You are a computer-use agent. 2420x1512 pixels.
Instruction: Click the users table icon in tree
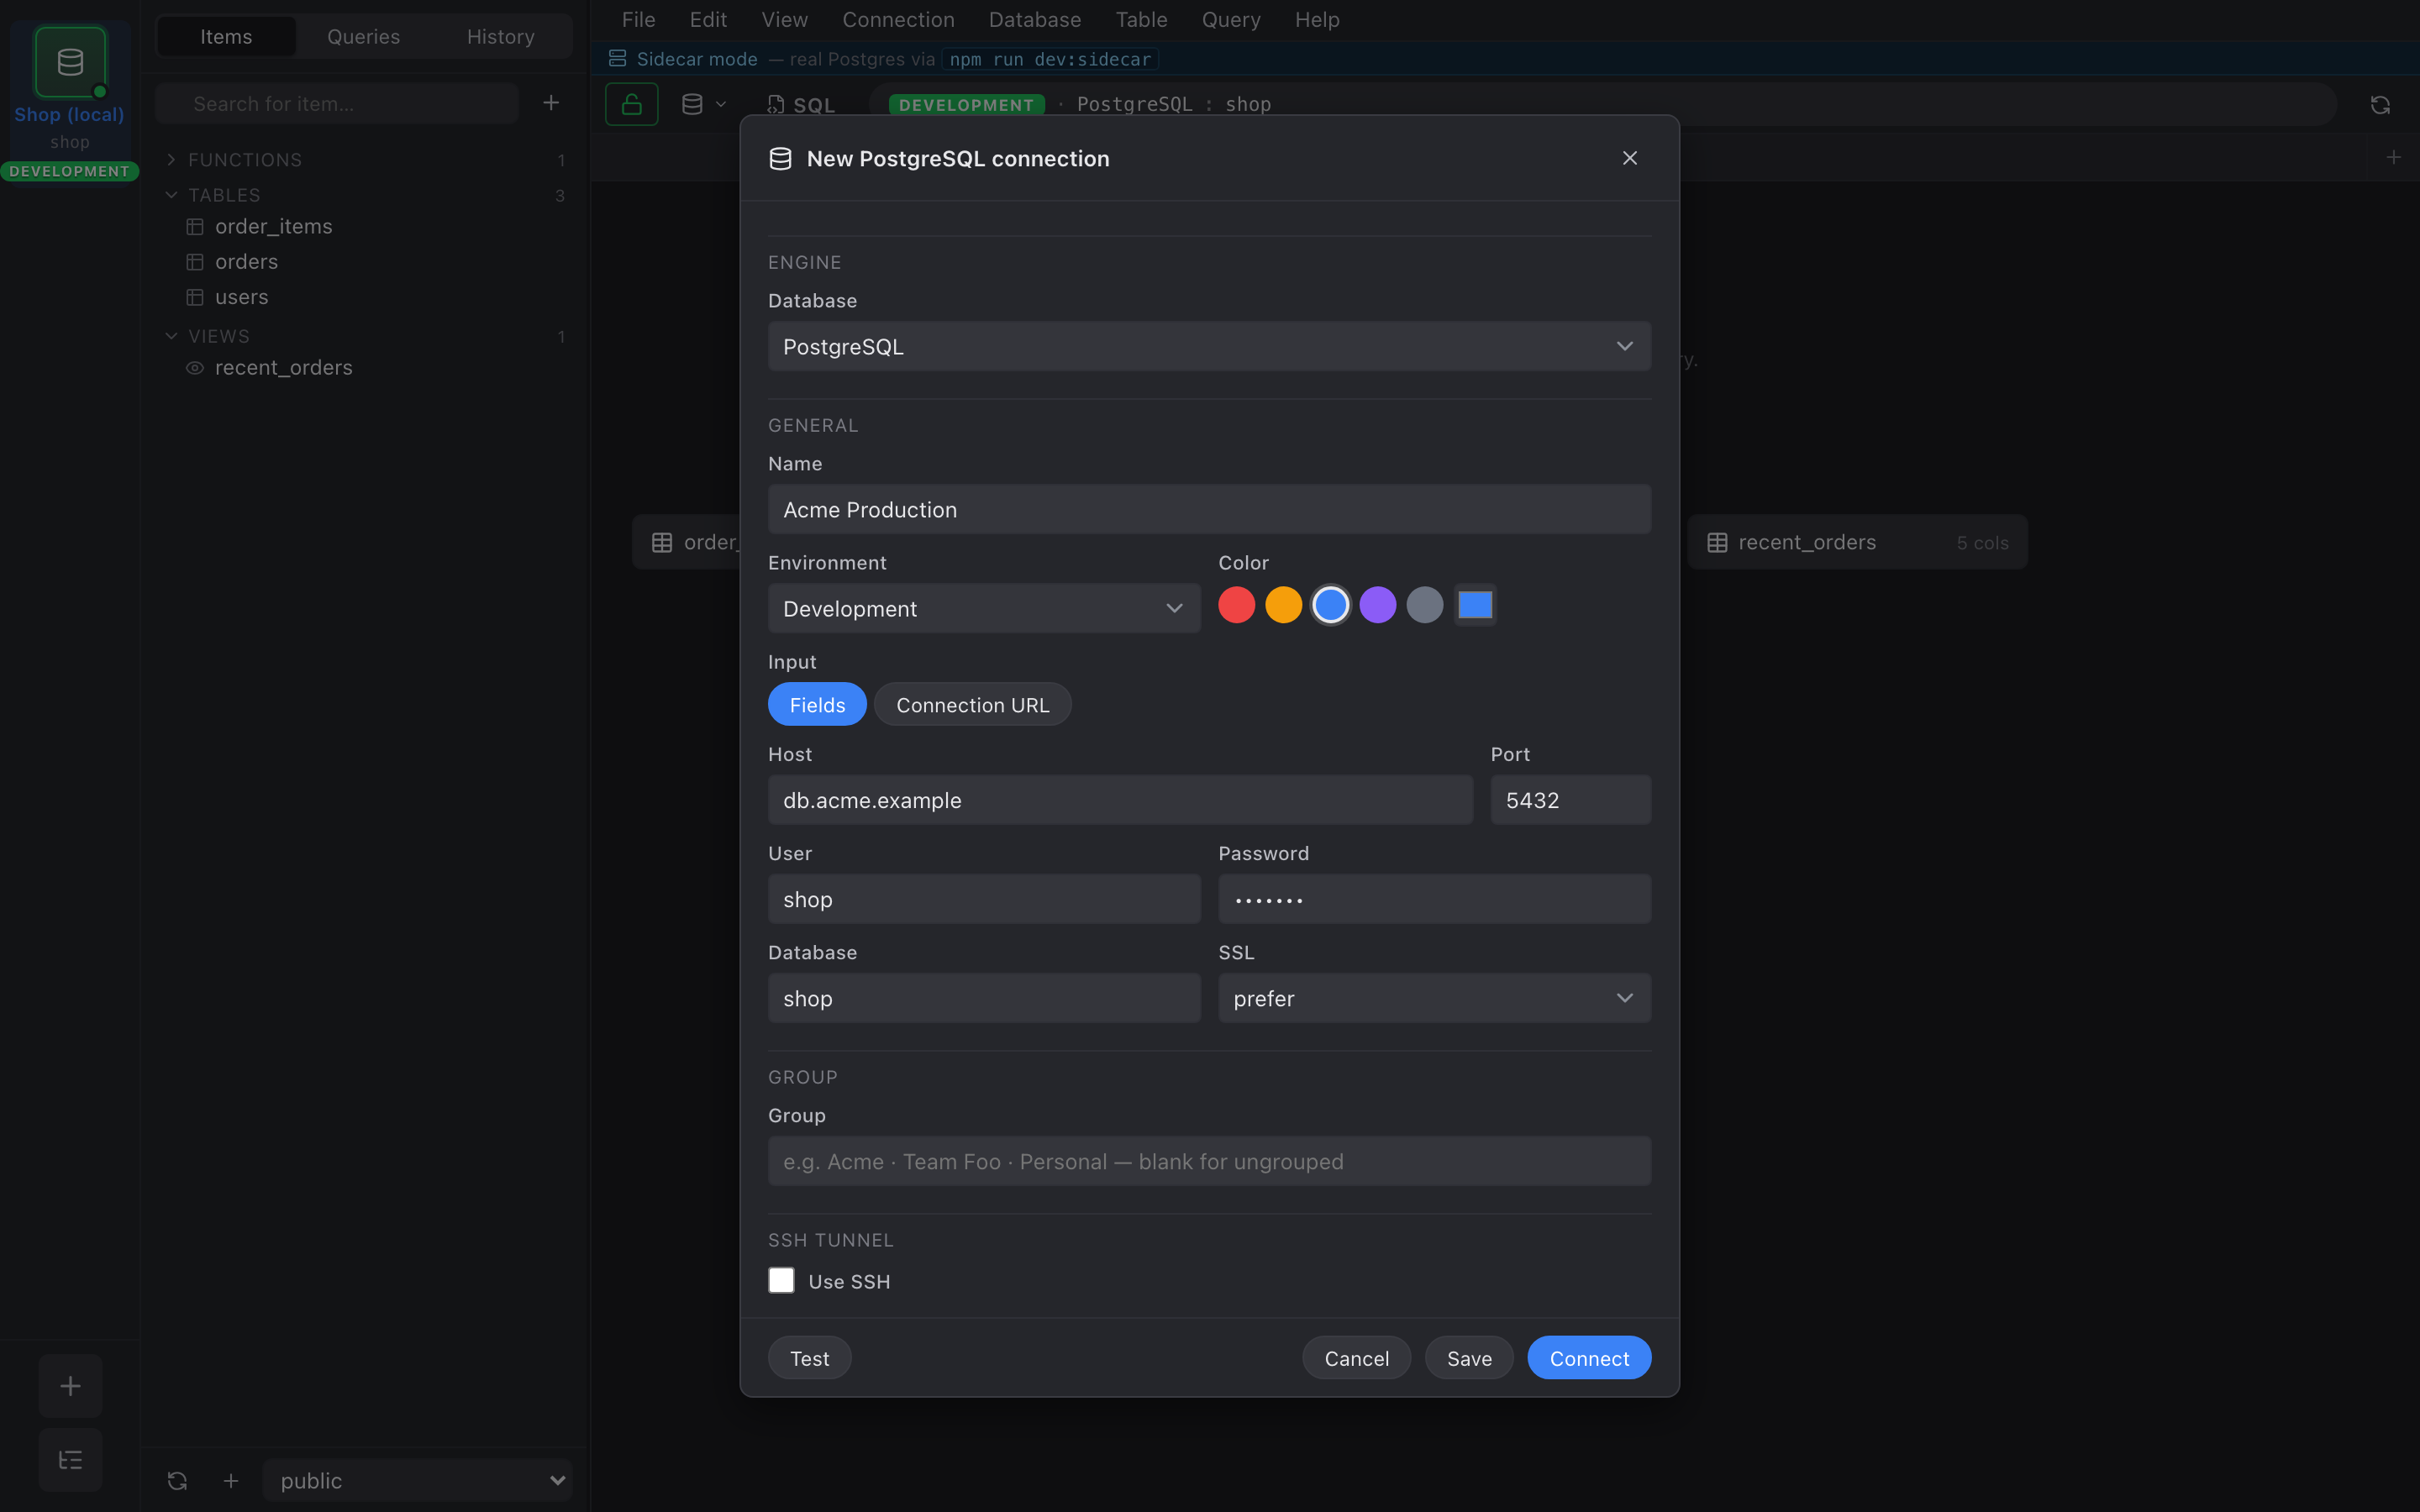click(x=195, y=297)
